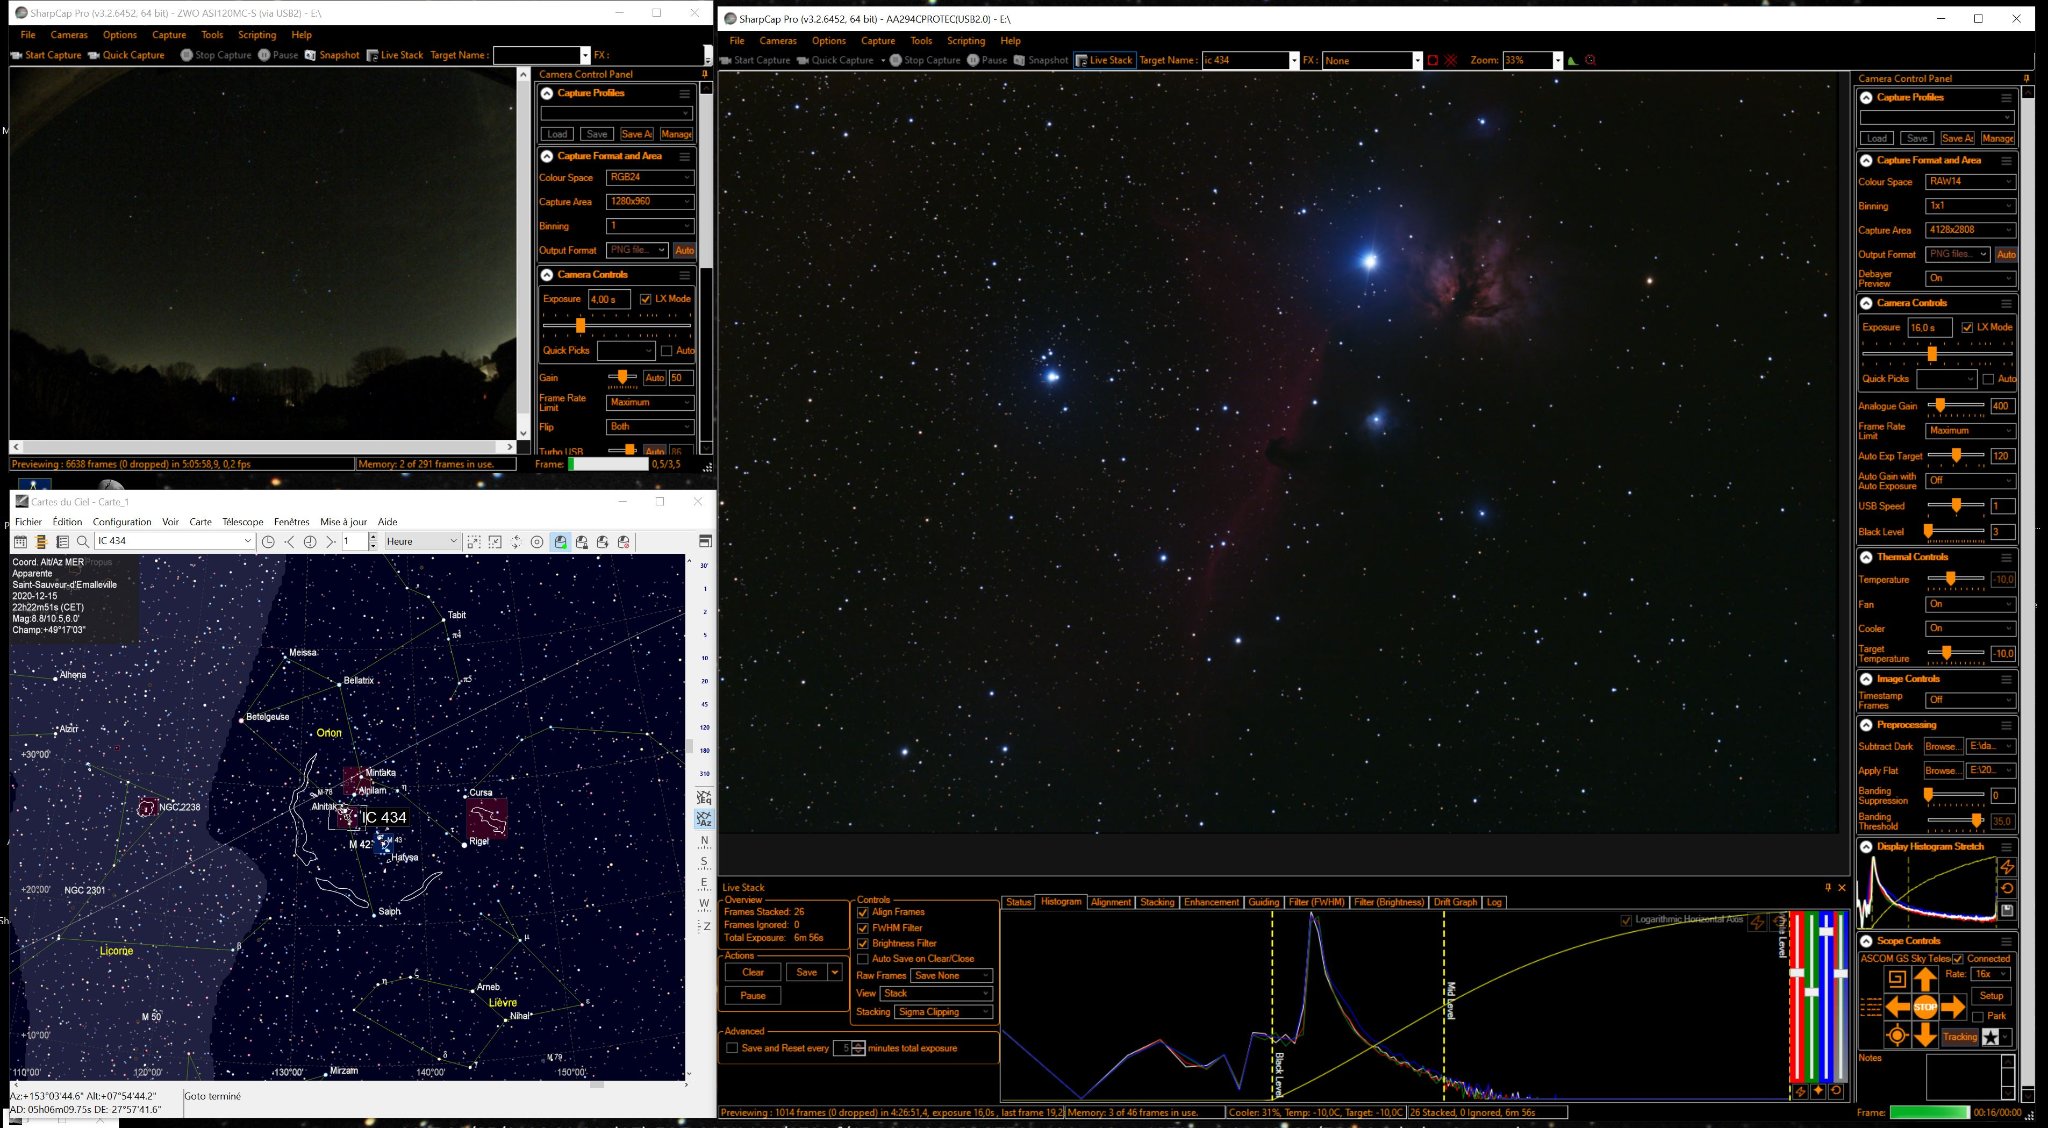Toggle LX Mode checkbox in the AA294CPROTEC camera controls
The height and width of the screenshot is (1128, 2048).
click(1967, 327)
